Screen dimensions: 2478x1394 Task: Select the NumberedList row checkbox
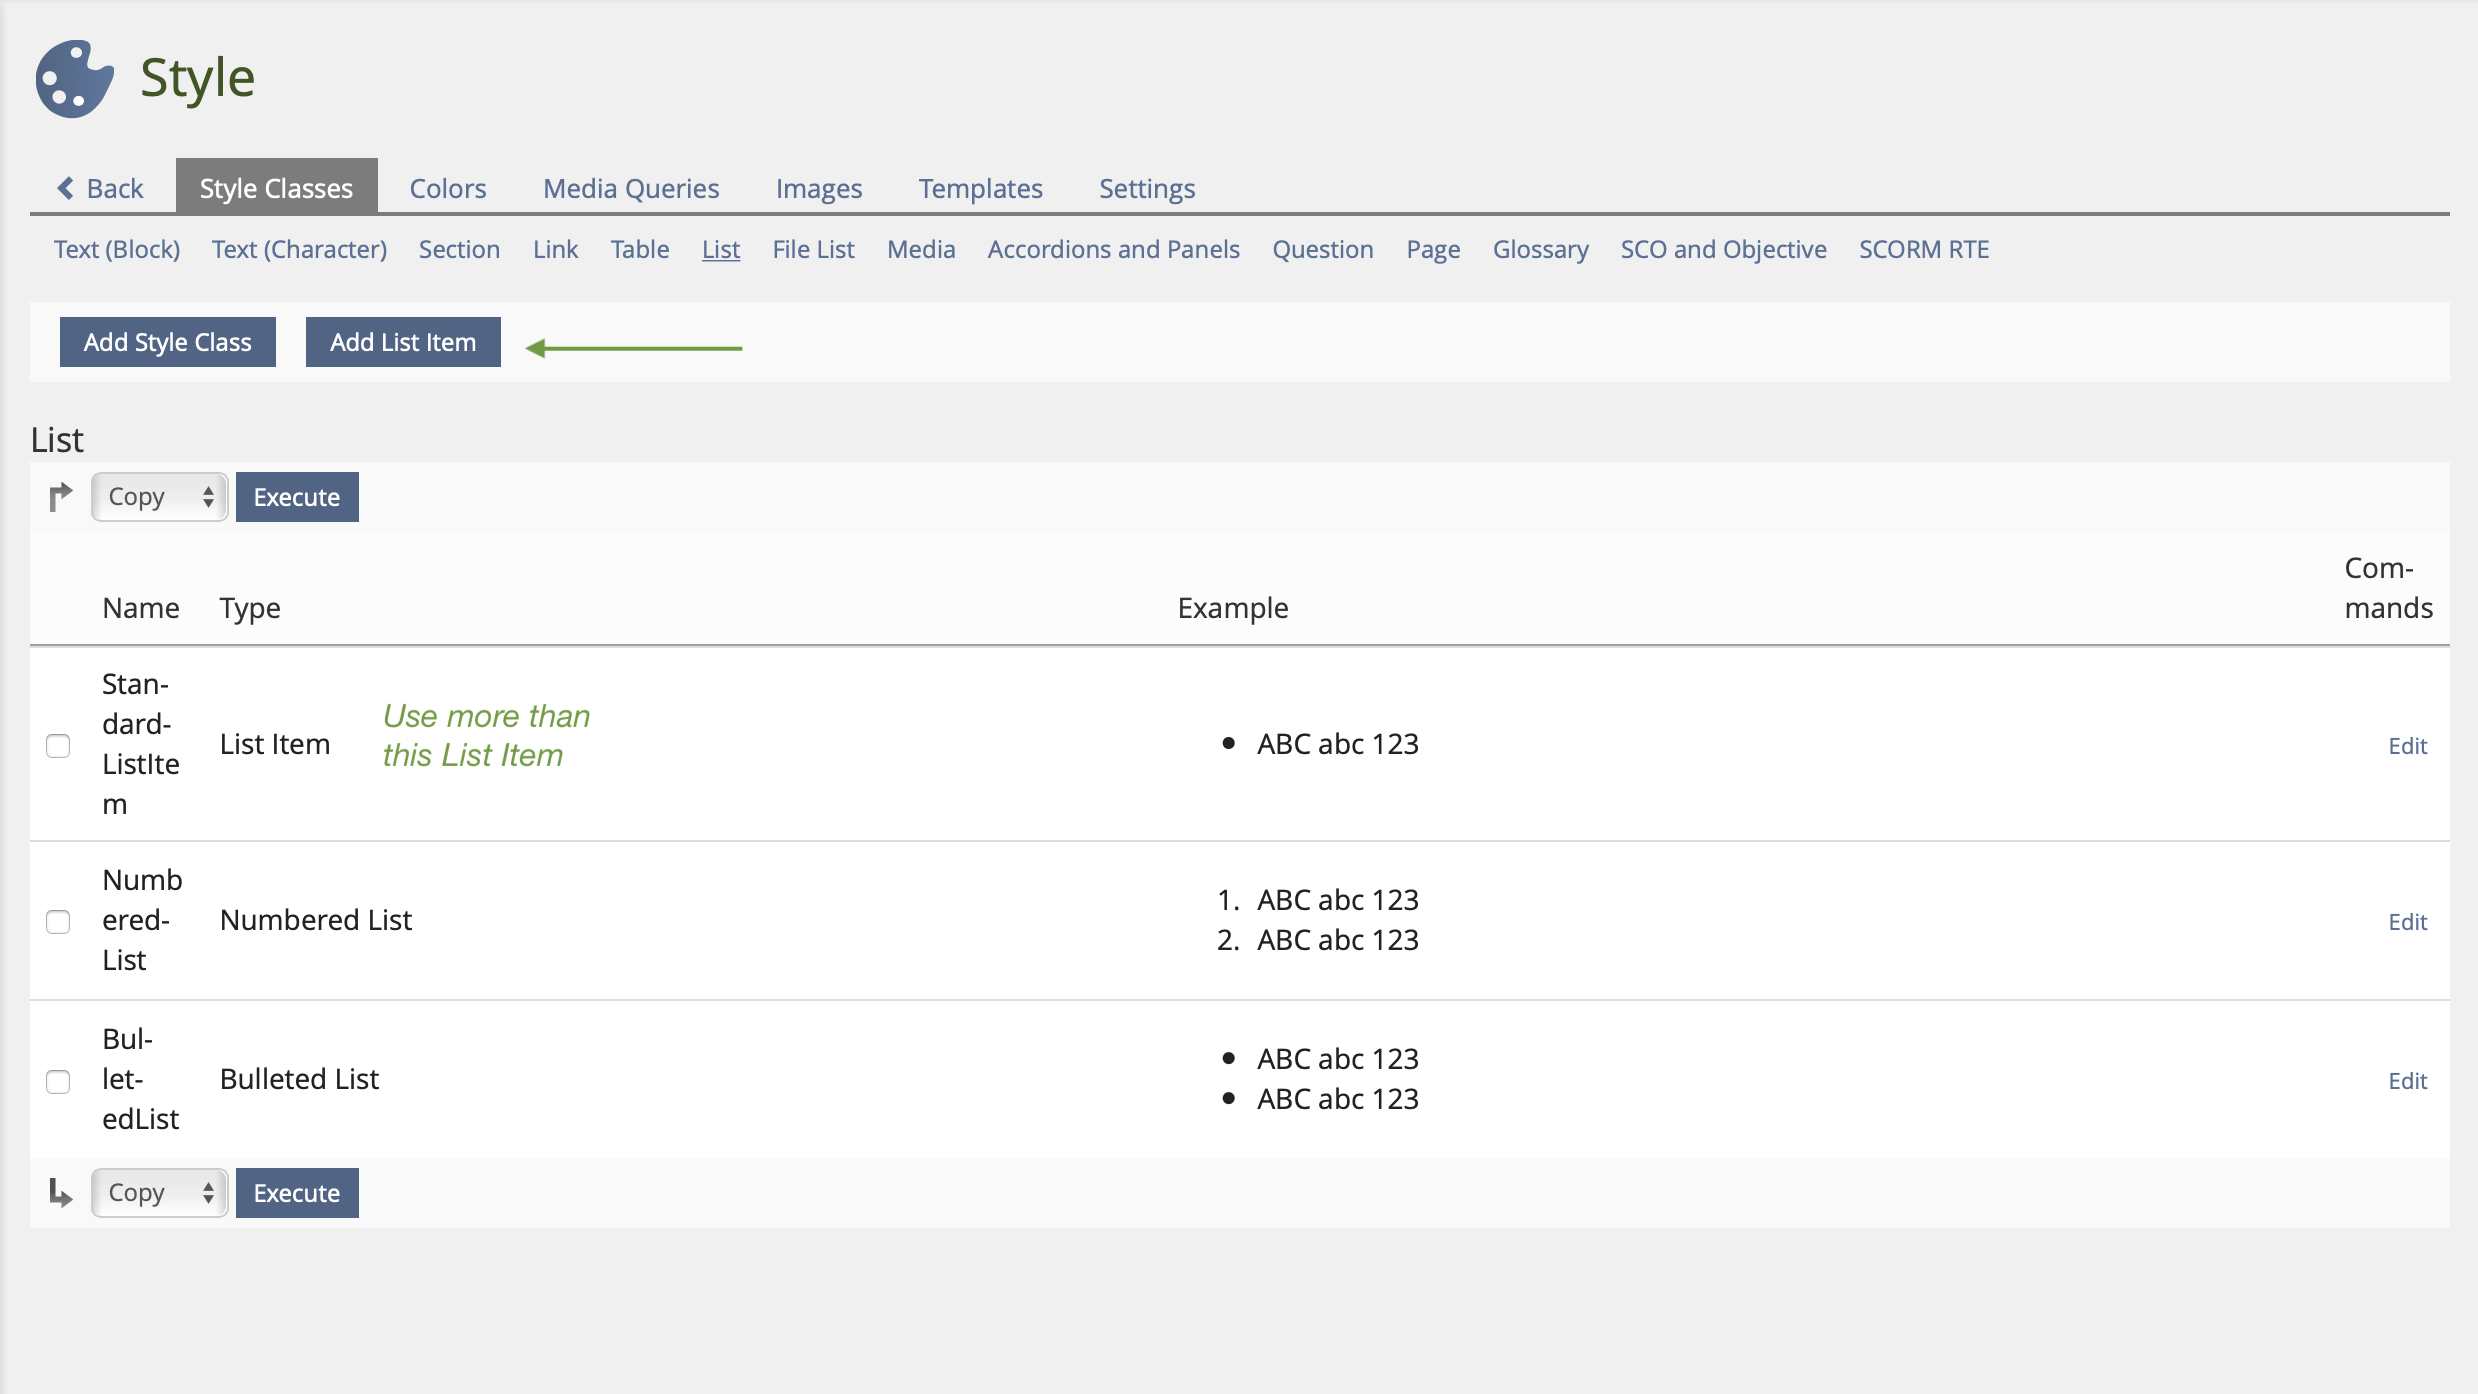pyautogui.click(x=58, y=921)
